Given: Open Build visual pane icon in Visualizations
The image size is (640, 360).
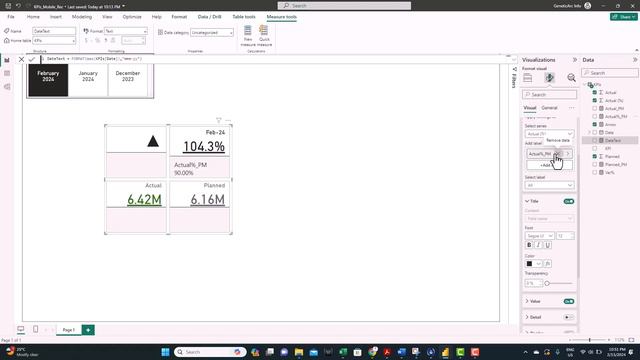Looking at the screenshot, I should point(528,78).
